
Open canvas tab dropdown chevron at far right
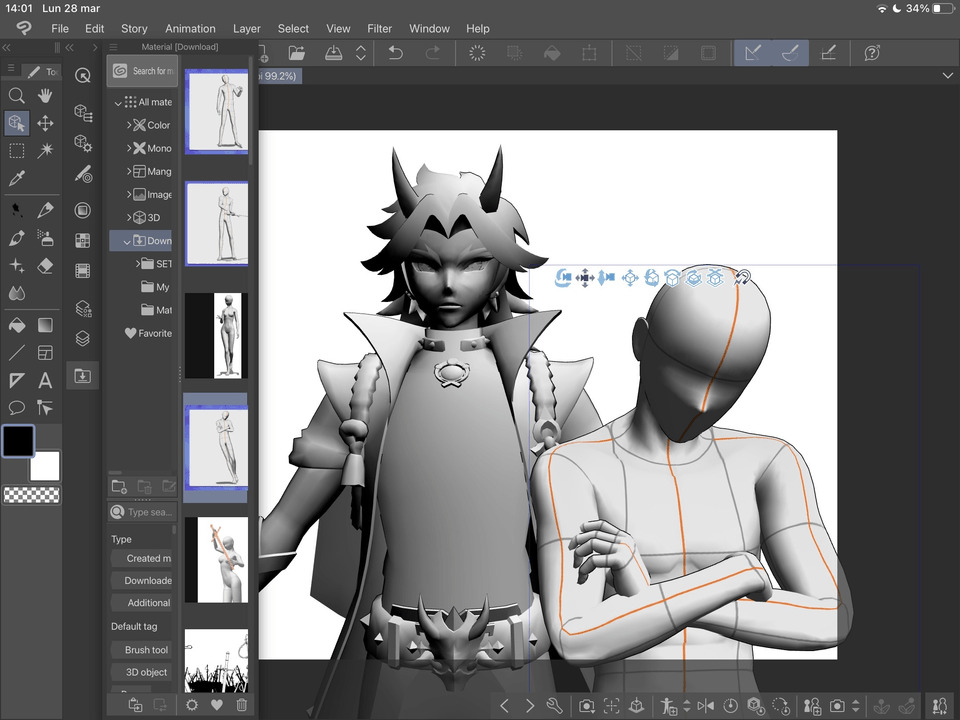coord(947,75)
